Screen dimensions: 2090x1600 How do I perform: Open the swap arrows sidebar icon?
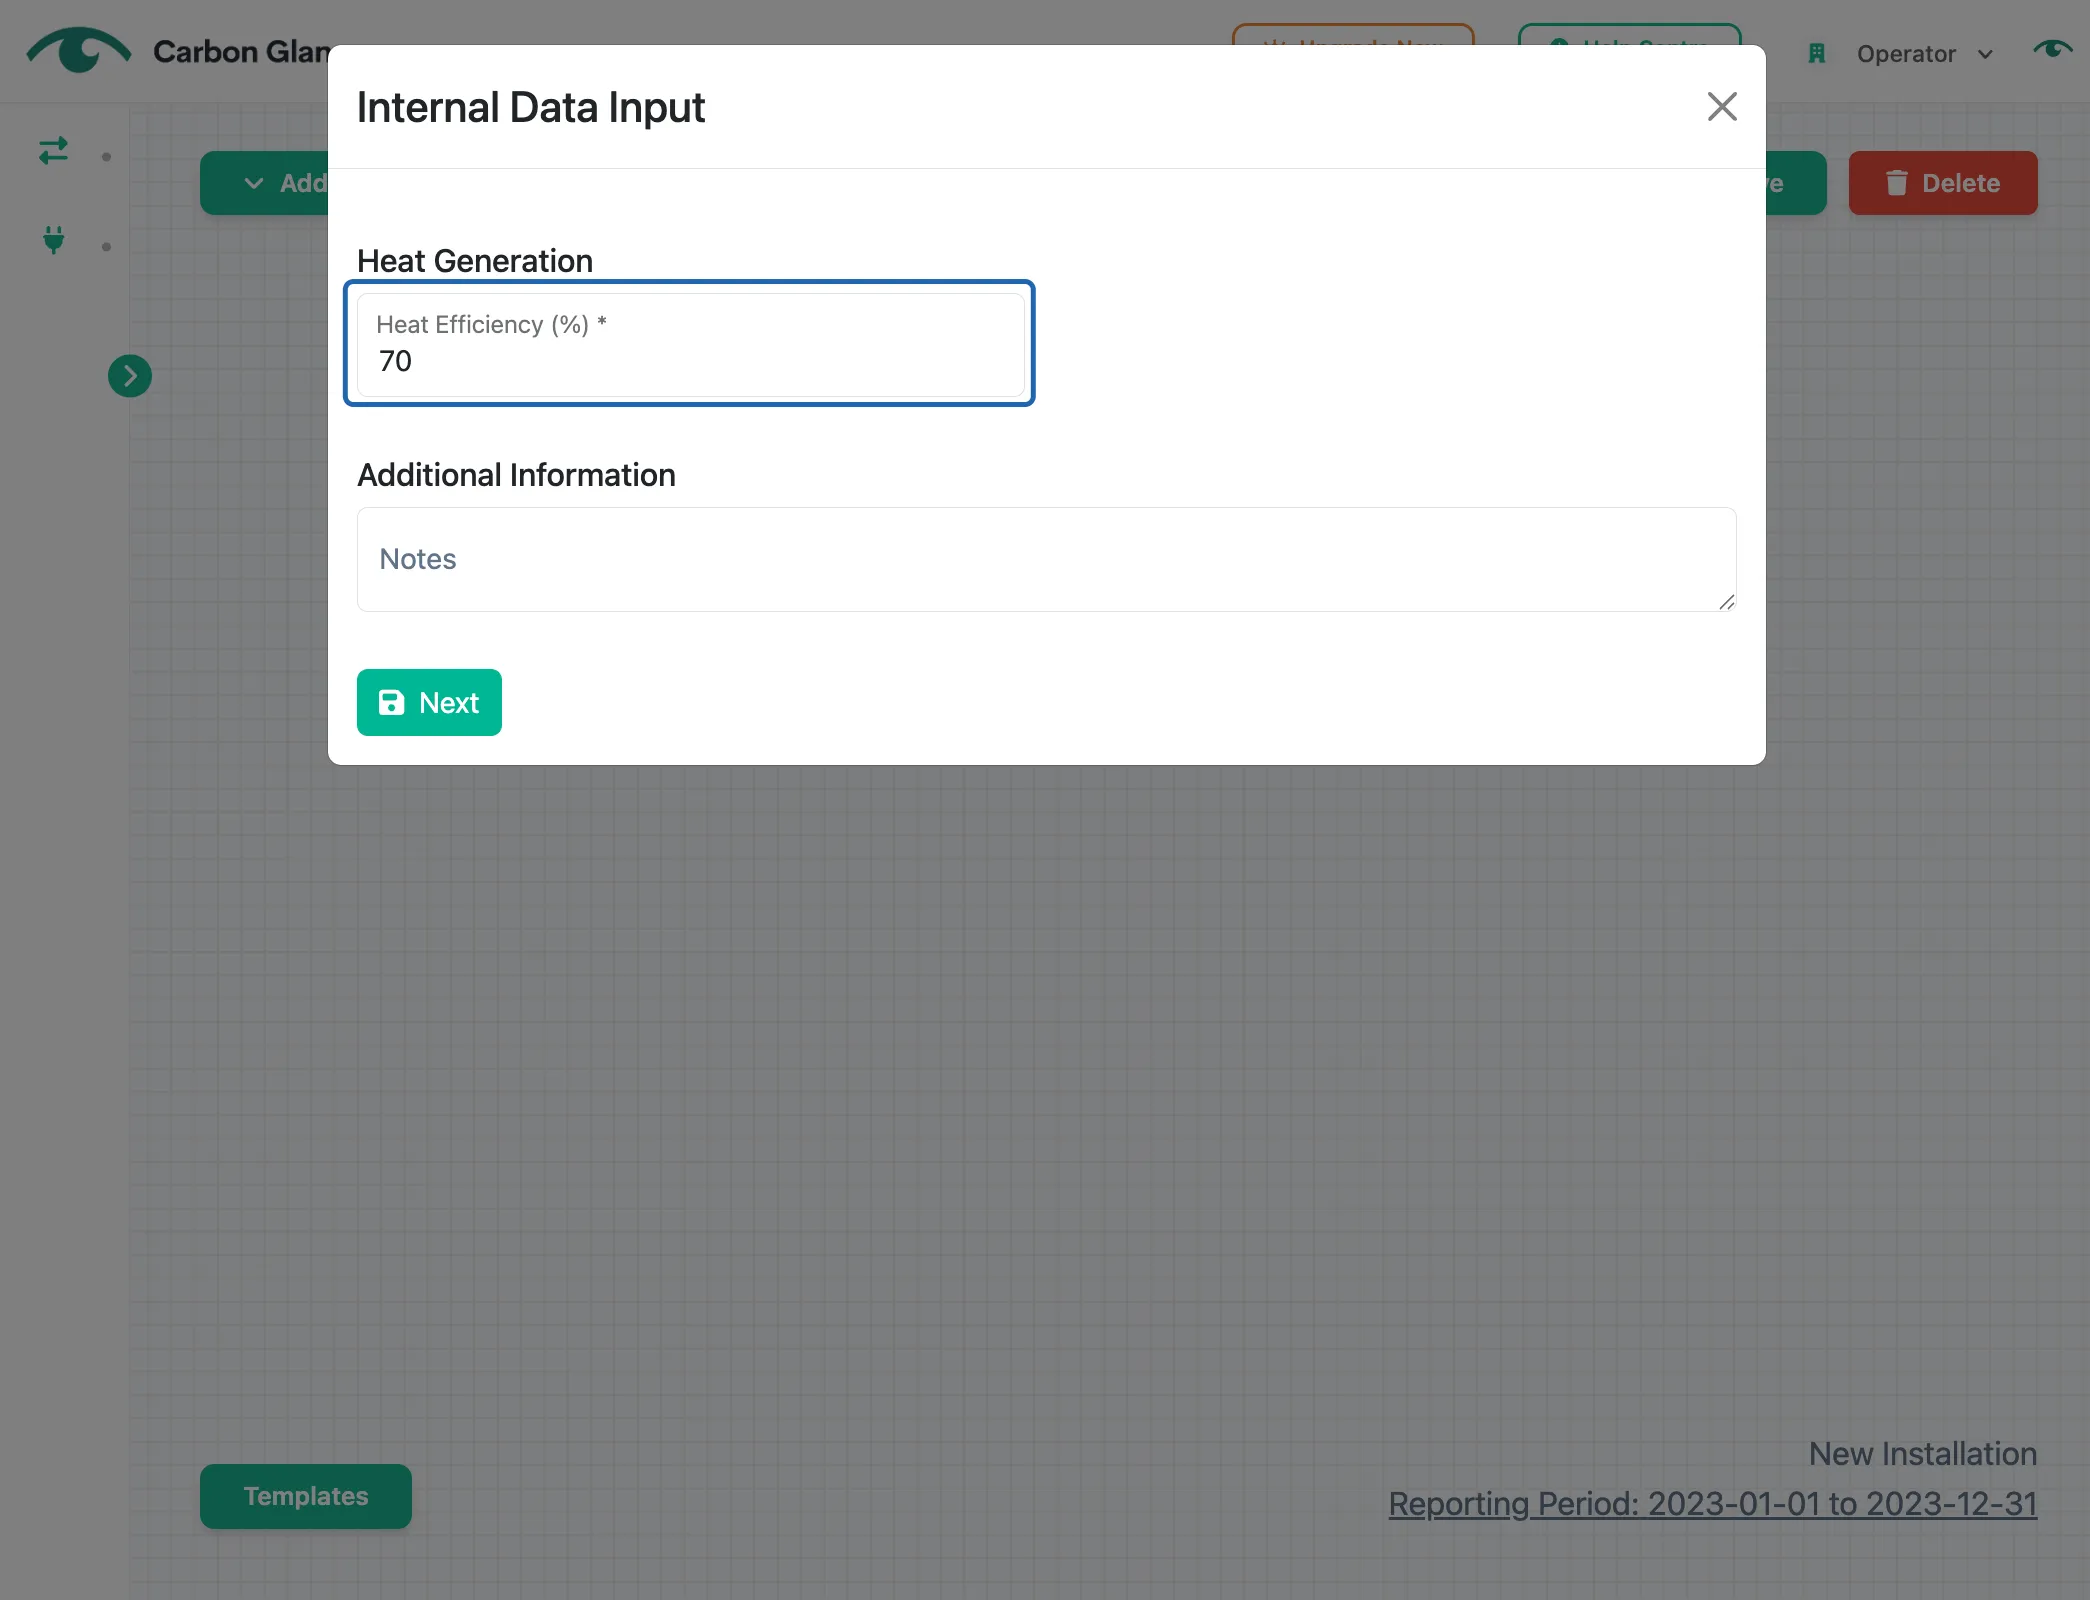[54, 150]
